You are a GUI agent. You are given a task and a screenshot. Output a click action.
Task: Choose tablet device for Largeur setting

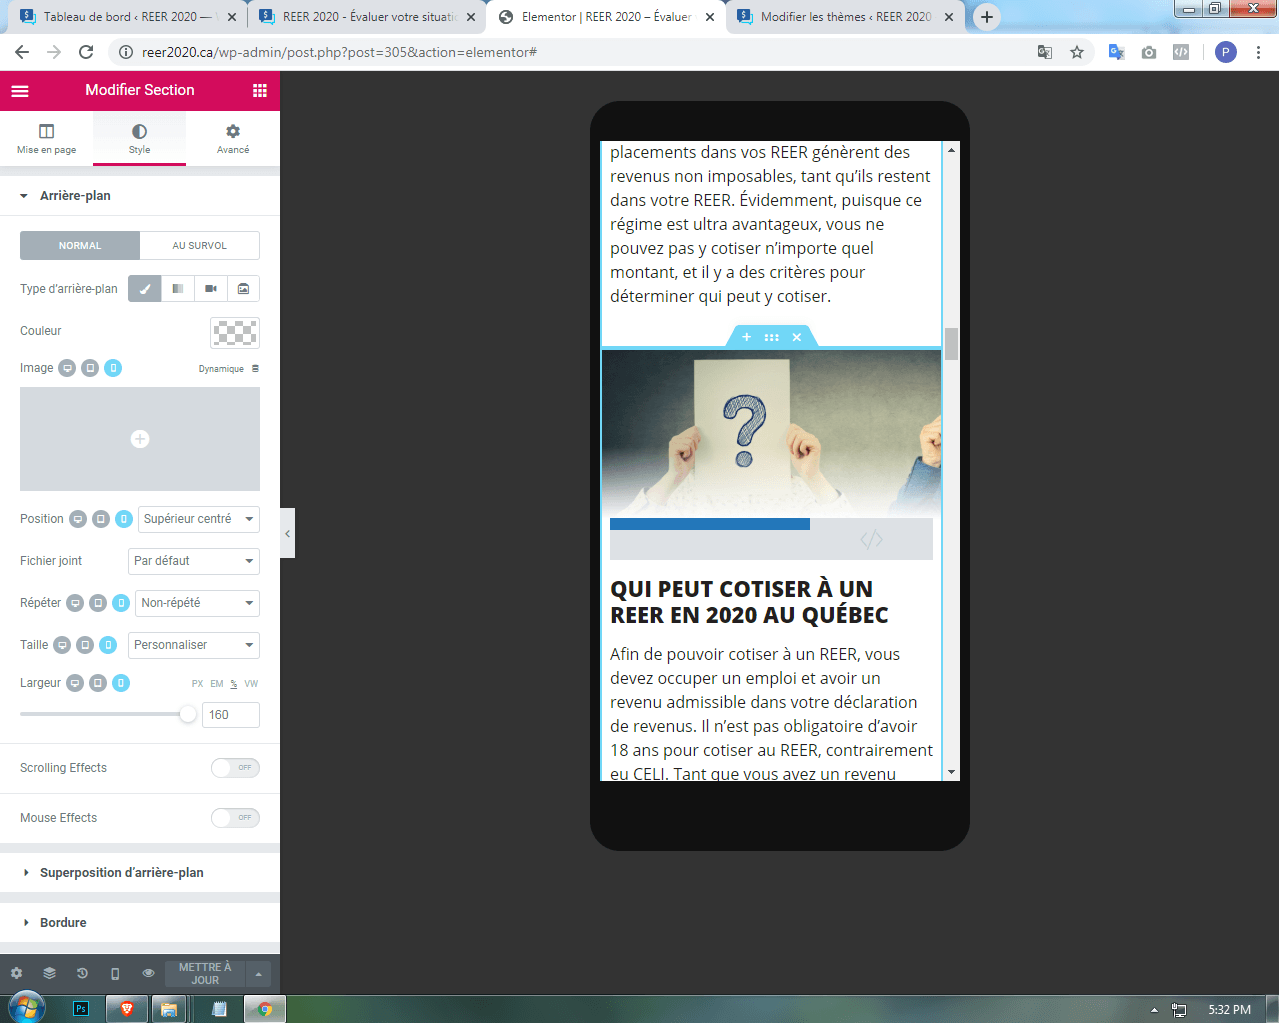98,683
